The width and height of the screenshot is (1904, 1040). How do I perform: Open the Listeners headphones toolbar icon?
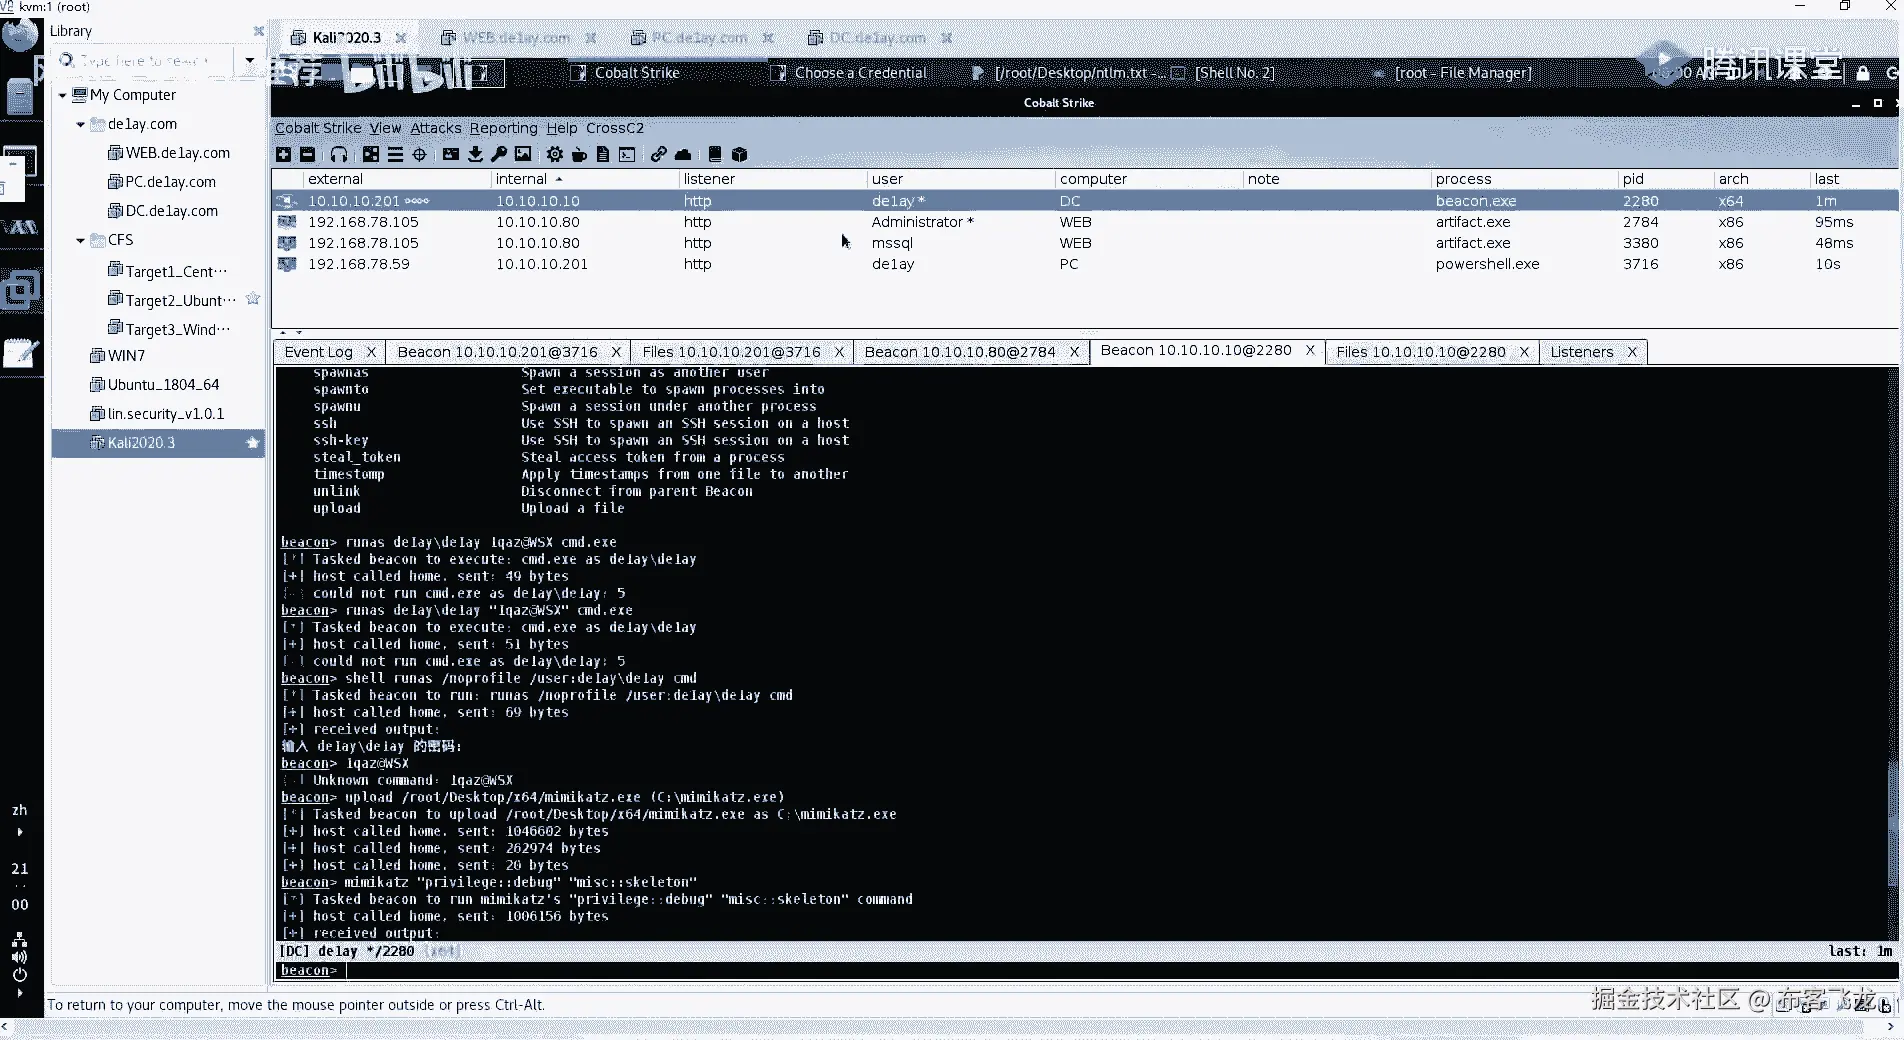click(x=339, y=154)
